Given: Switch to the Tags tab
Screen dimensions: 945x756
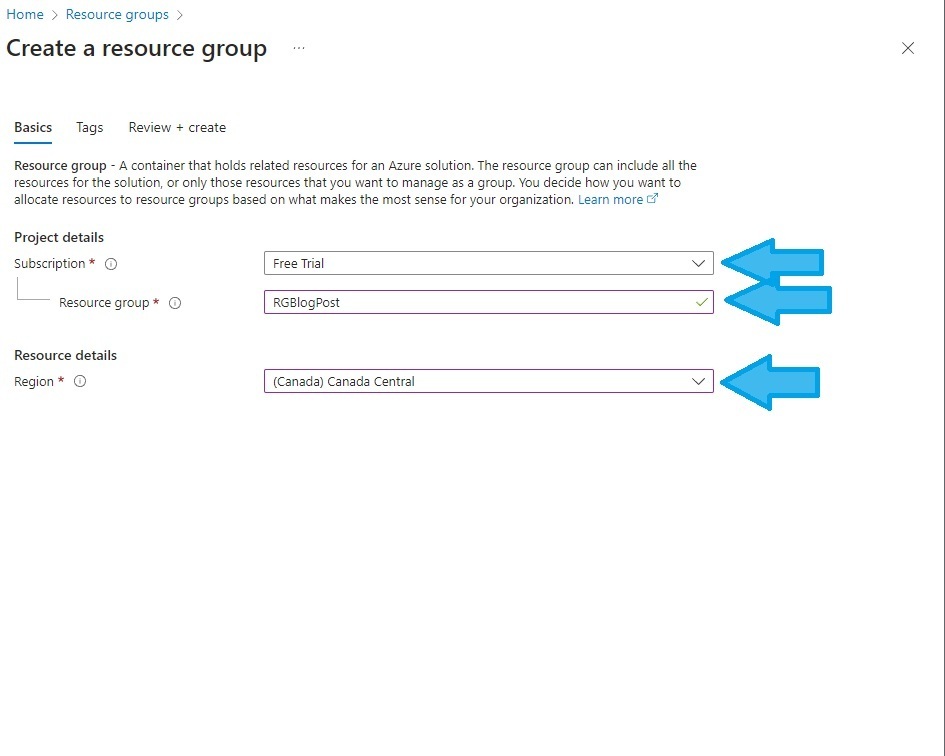Looking at the screenshot, I should point(89,127).
